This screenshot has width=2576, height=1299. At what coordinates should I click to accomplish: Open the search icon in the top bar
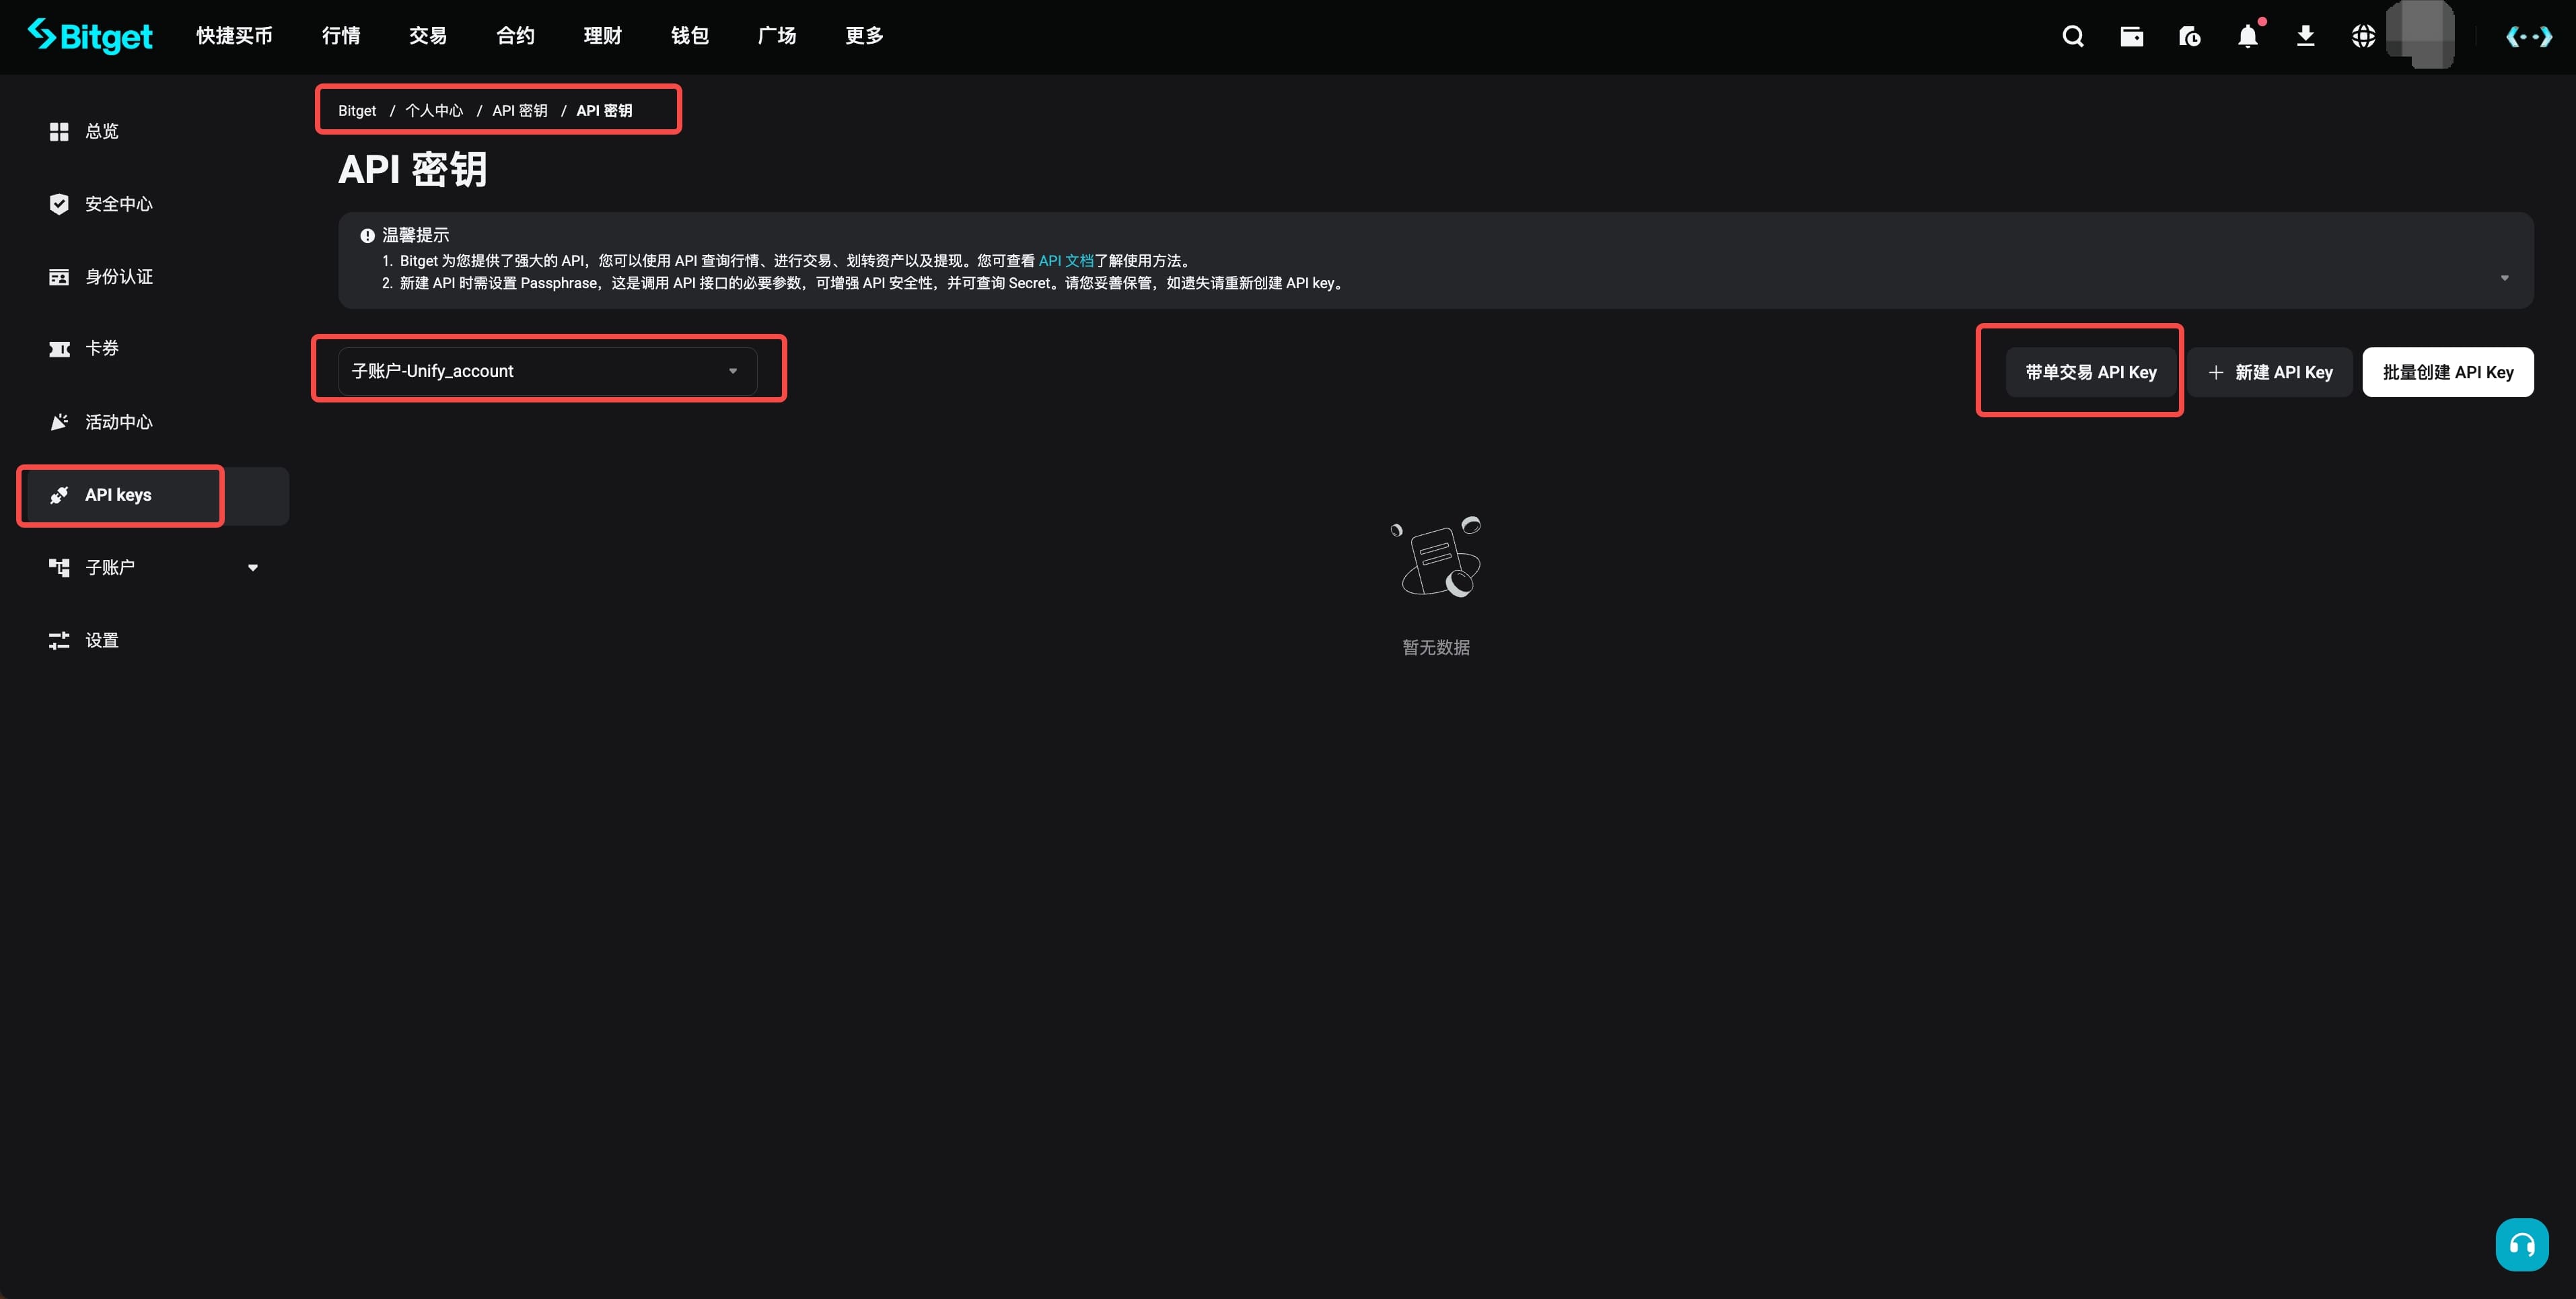2072,36
